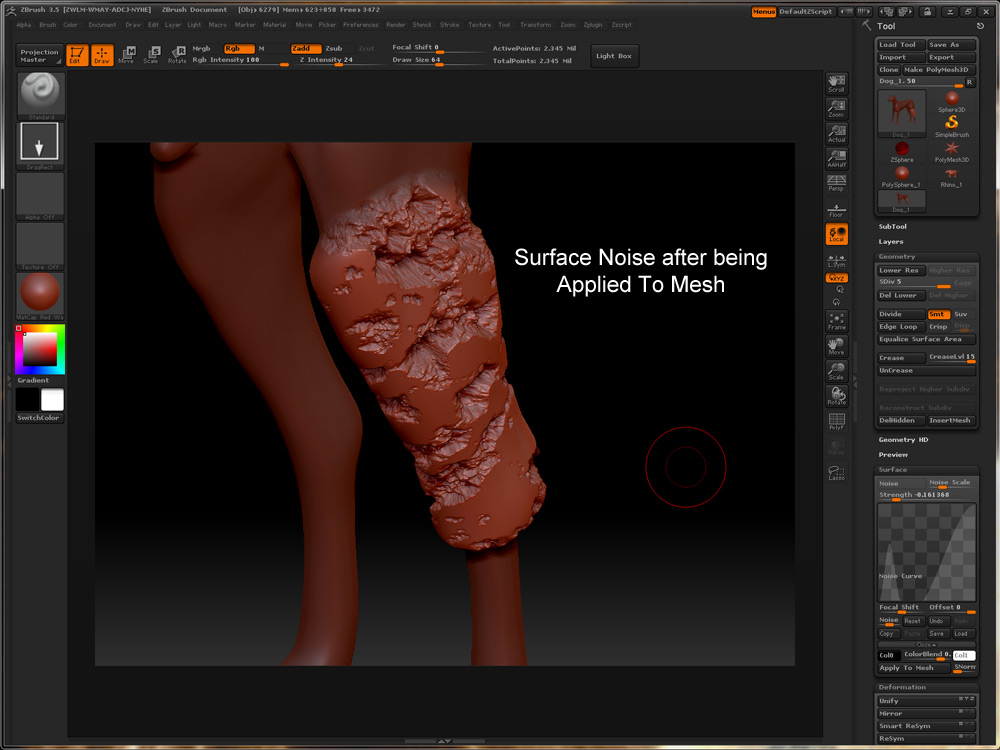Toggle Local transformations button
Screen dimensions: 1000x750
[x=836, y=234]
